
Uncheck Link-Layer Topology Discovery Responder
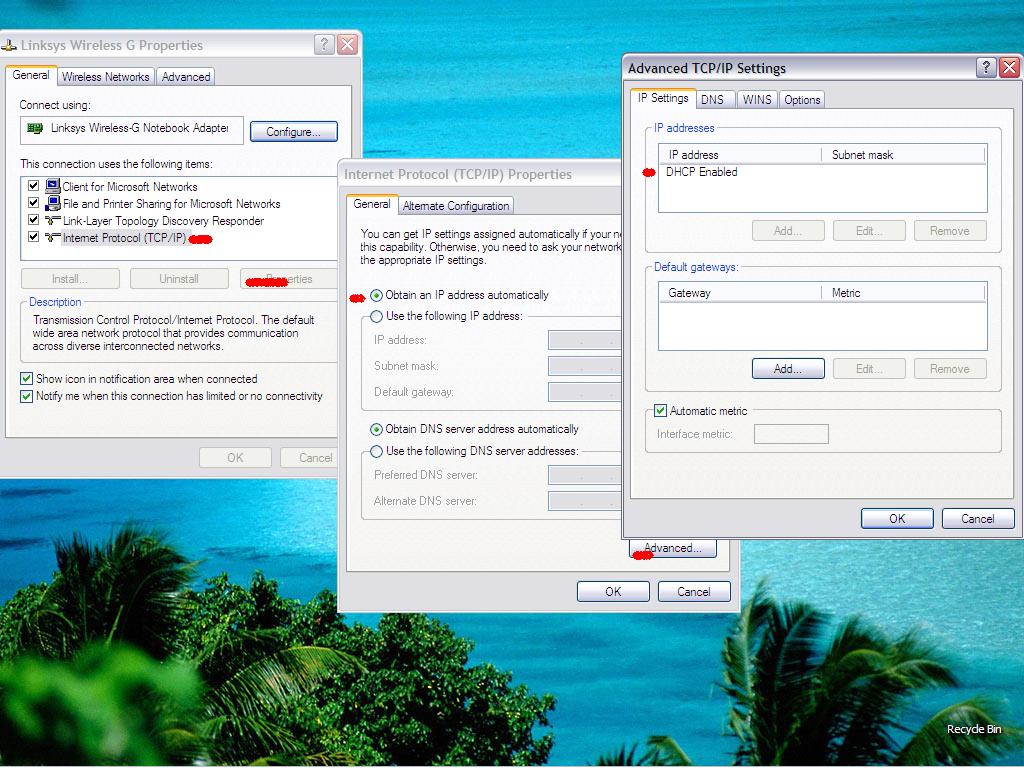coord(33,219)
